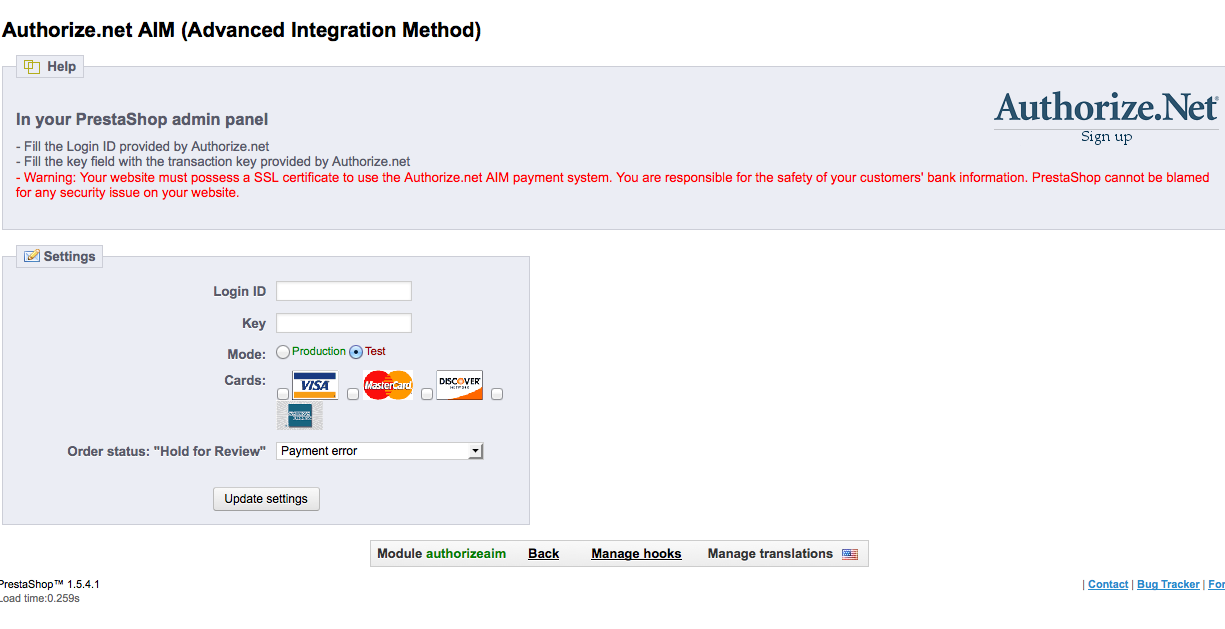Open the Contact footer link
The height and width of the screenshot is (629, 1225).
[1108, 584]
